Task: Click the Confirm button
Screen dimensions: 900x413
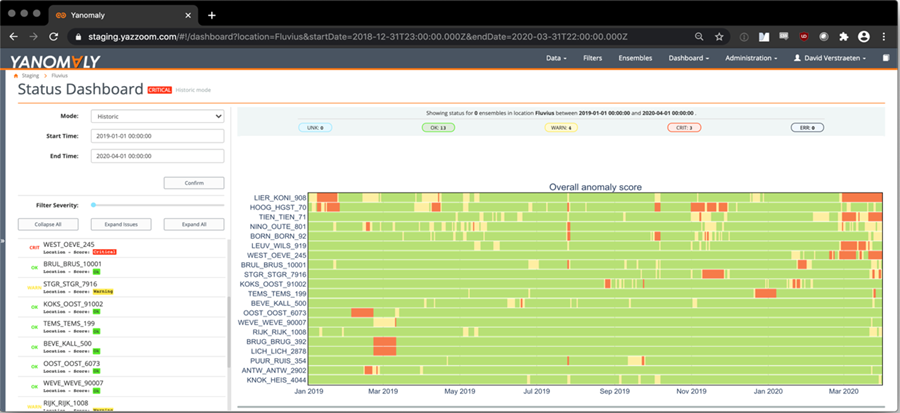Action: pos(194,183)
